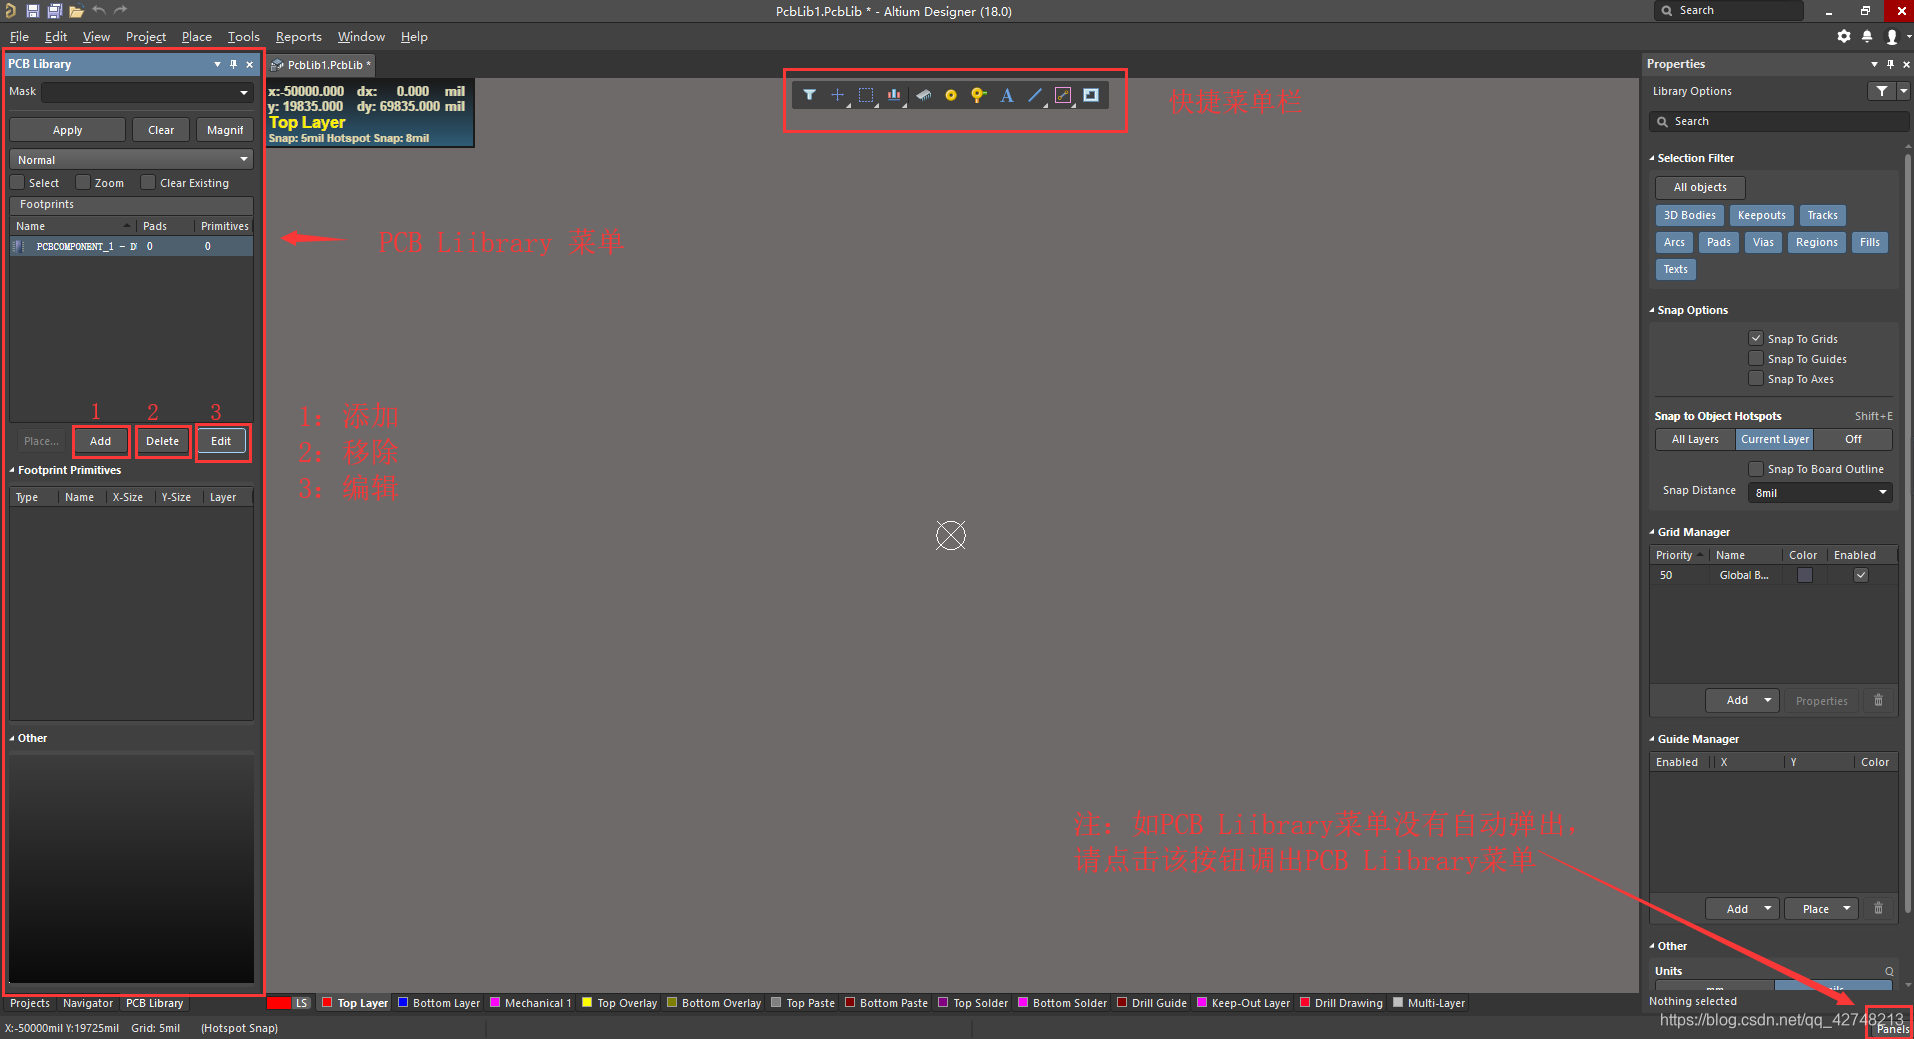Click the dashed Select Rectangle icon
Screen dimensions: 1914x1039
tap(866, 95)
